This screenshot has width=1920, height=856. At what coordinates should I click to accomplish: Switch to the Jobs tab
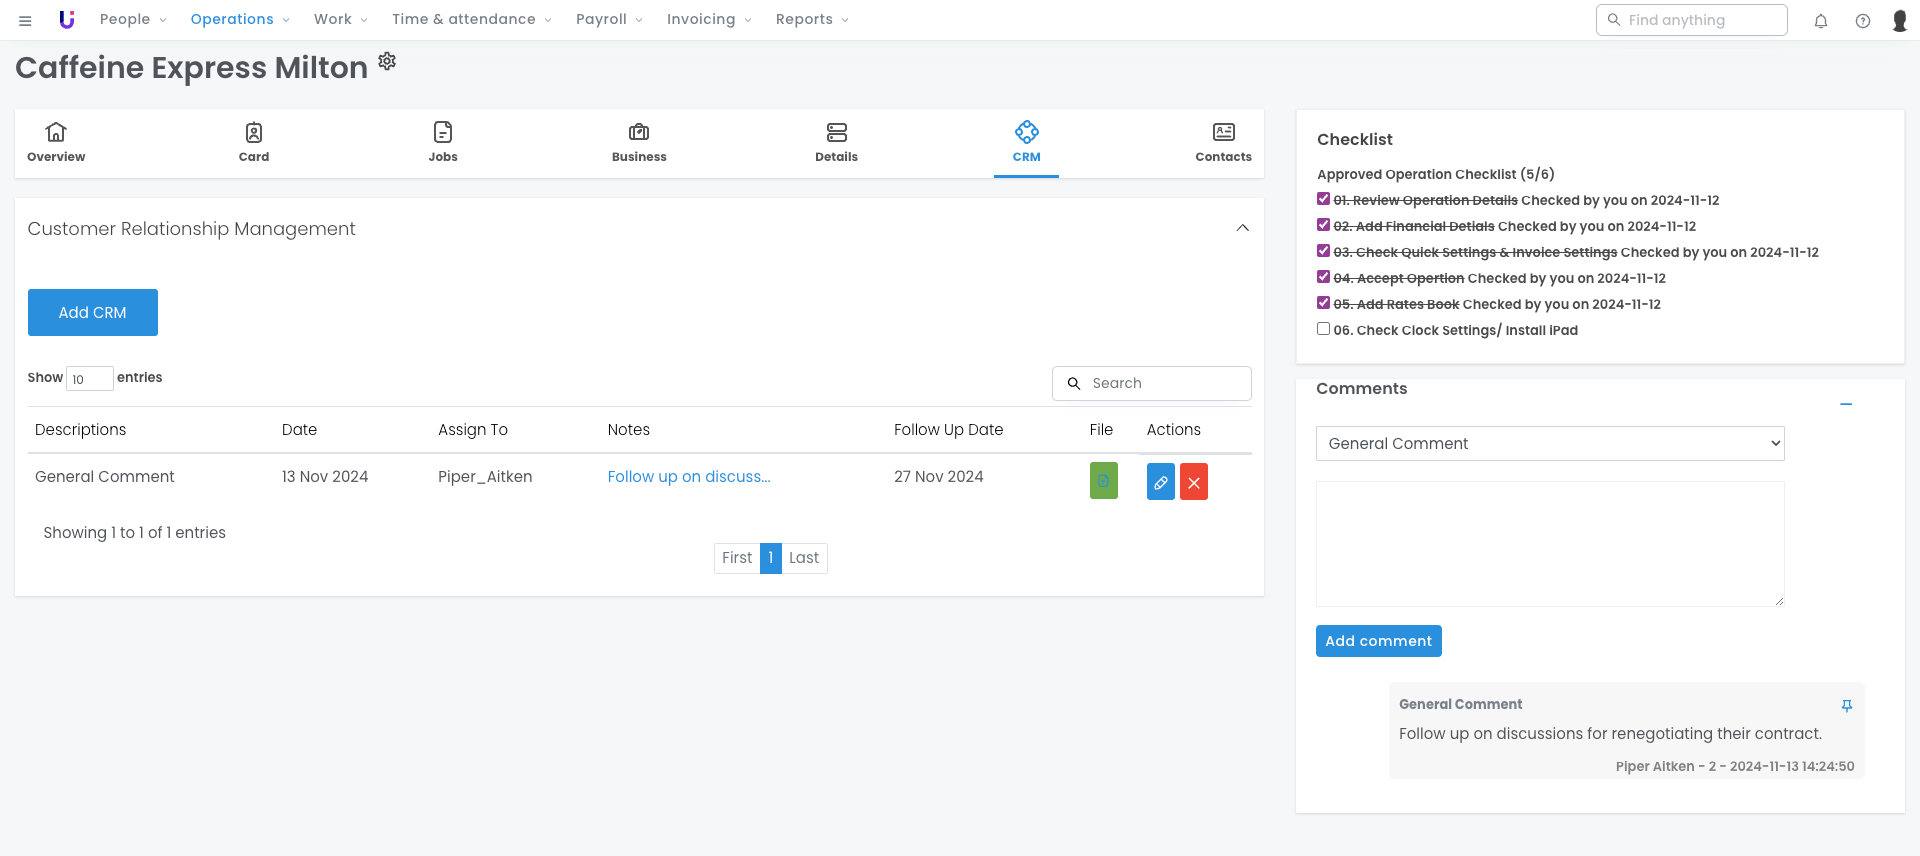(x=443, y=142)
